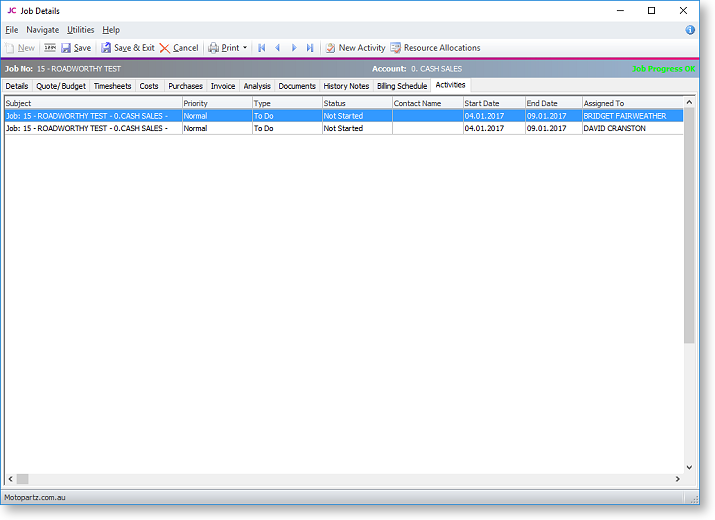Go to next record arrow
This screenshot has width=715, height=520.
294,48
